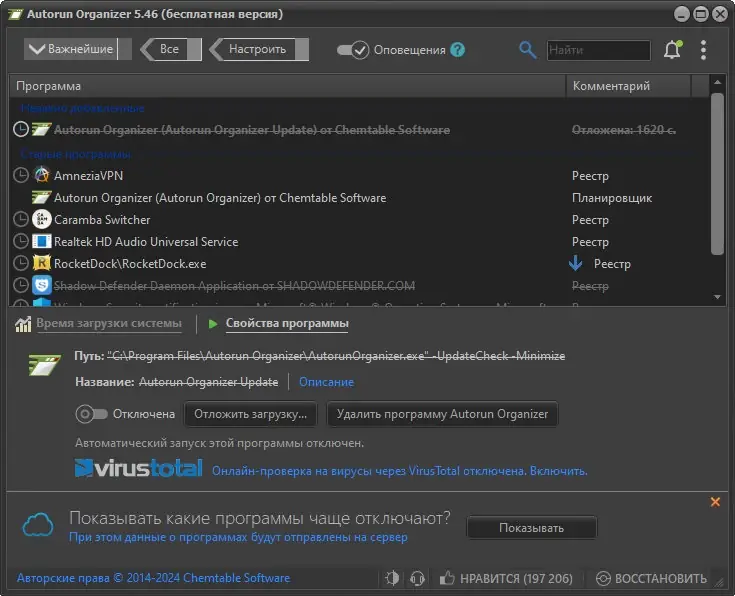735x596 pixels.
Task: Open the data-sent-to-server info link
Action: pyautogui.click(x=238, y=537)
